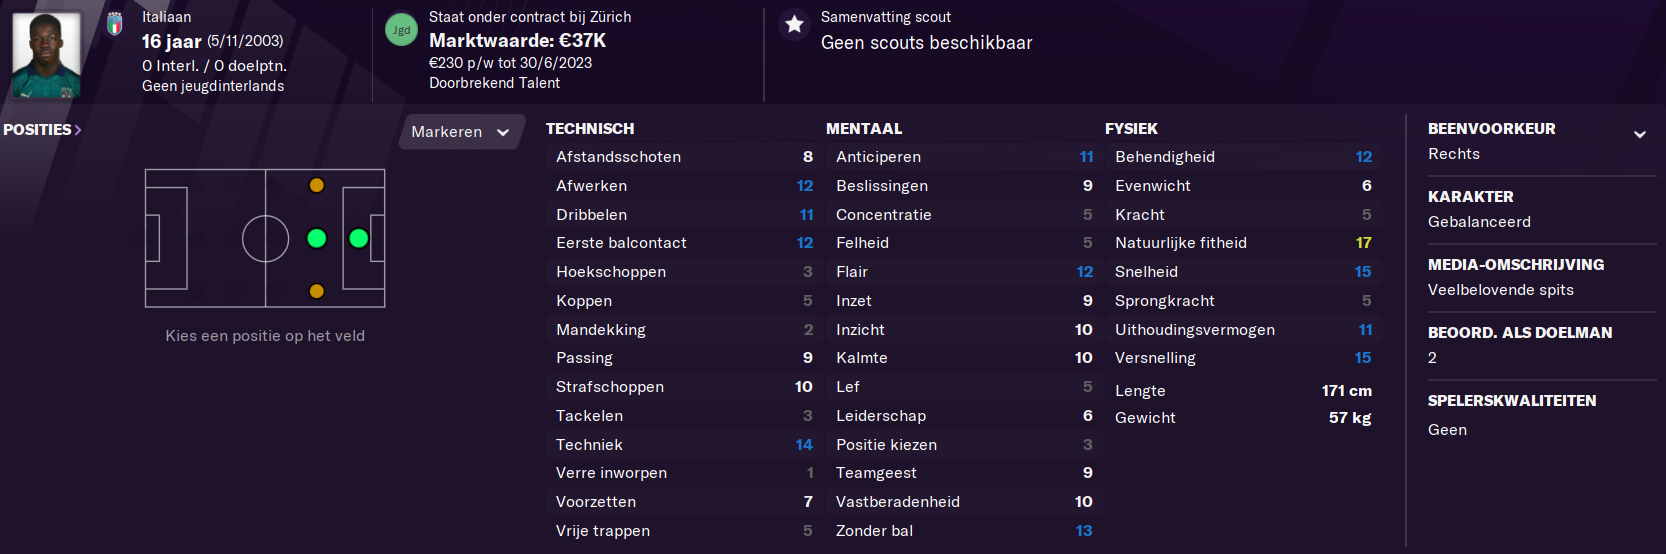Click the scout summary star icon
Image resolution: width=1666 pixels, height=554 pixels.
[794, 25]
